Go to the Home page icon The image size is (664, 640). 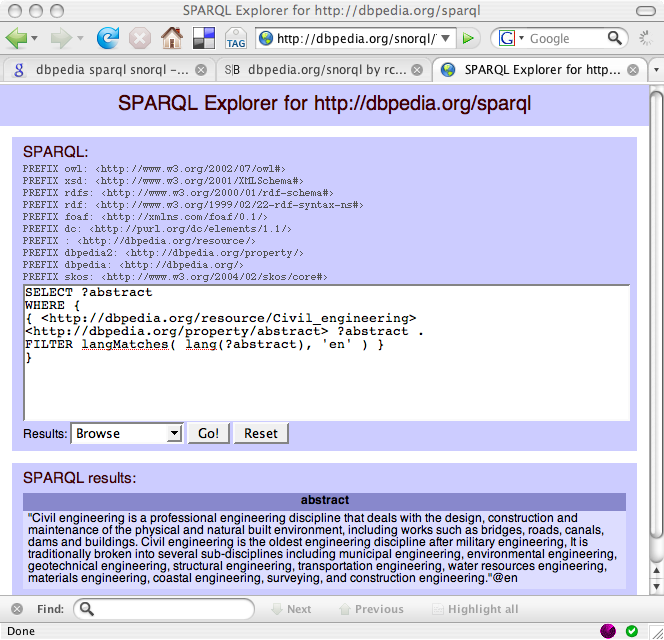[172, 39]
